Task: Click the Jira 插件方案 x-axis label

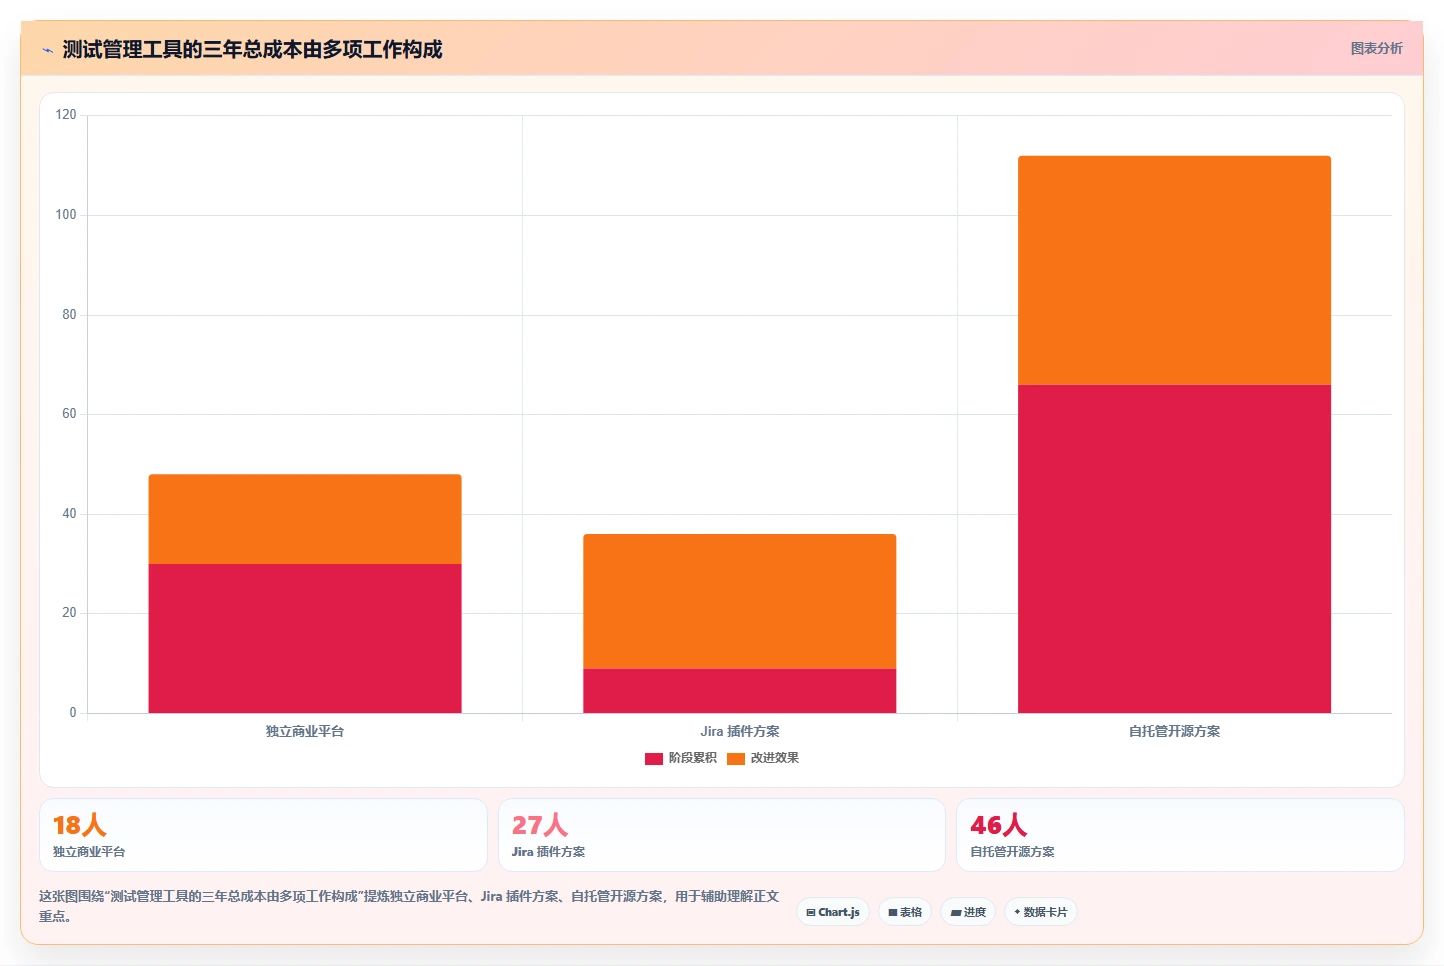Action: pyautogui.click(x=740, y=731)
